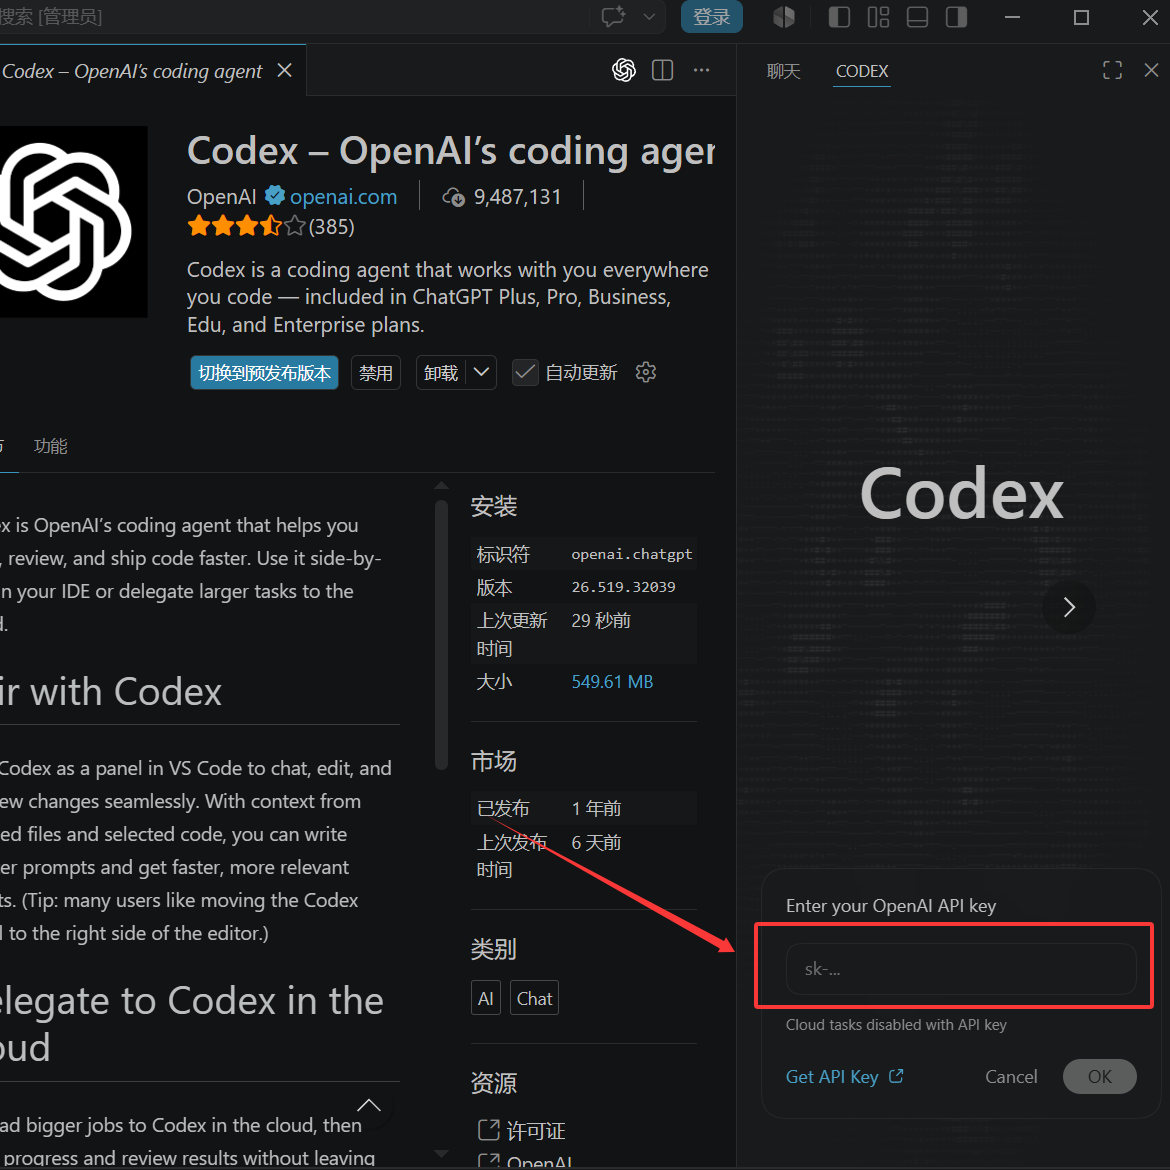Screen dimensions: 1170x1170
Task: Click OK in the API key dialog
Action: tap(1099, 1077)
